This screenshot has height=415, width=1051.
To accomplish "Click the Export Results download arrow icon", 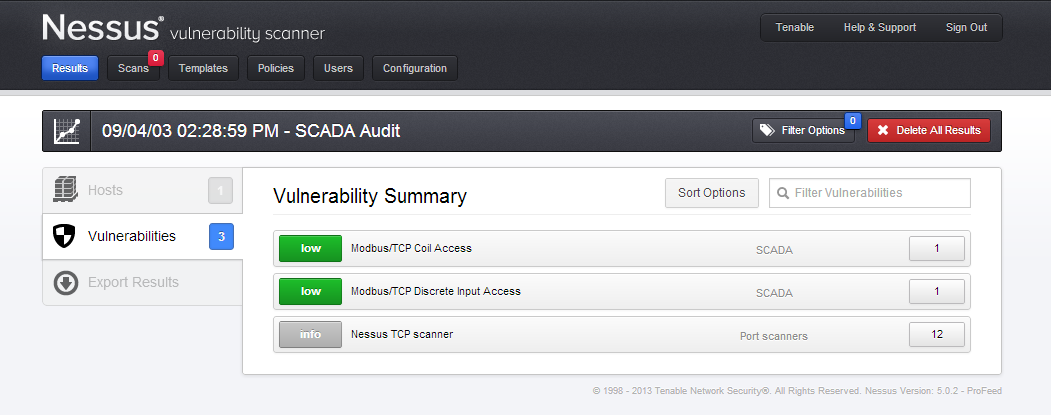I will click(66, 282).
